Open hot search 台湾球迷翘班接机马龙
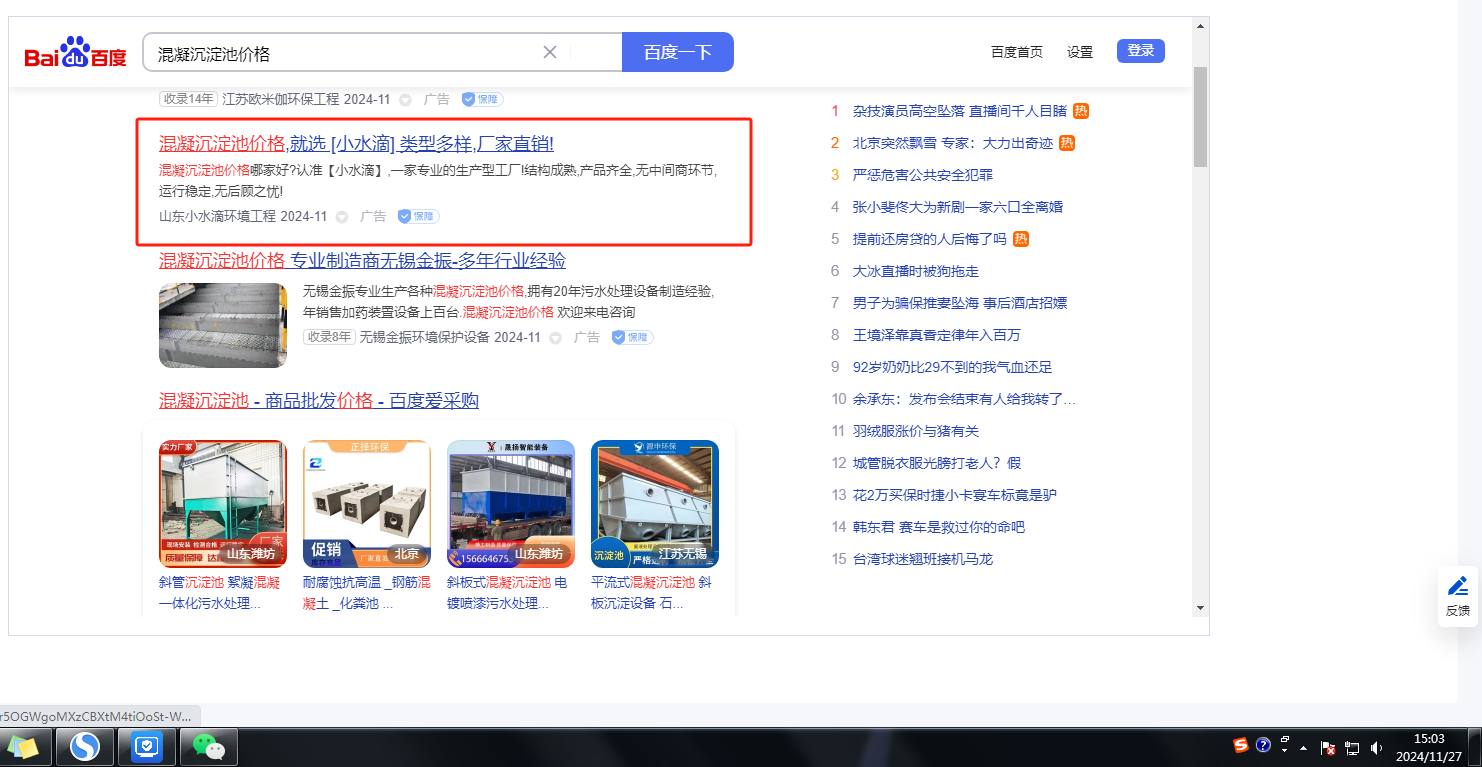Image resolution: width=1482 pixels, height=767 pixels. coord(923,559)
